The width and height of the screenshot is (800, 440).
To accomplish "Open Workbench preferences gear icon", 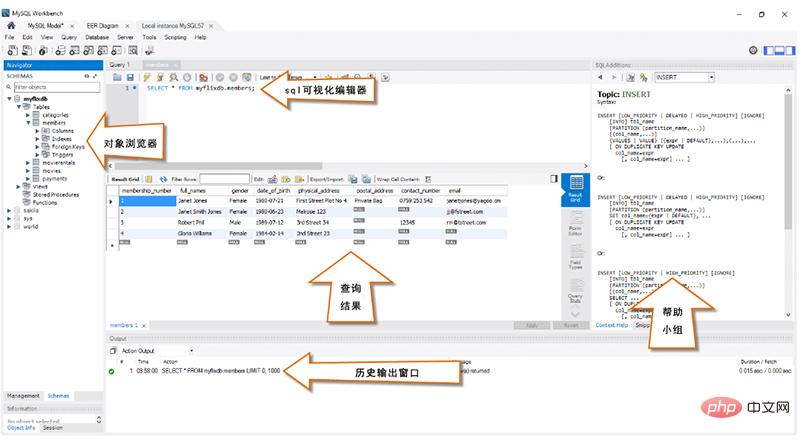I will tap(753, 50).
